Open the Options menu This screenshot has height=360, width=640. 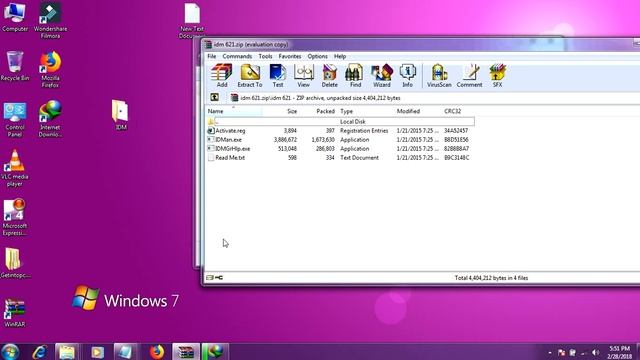tap(318, 56)
